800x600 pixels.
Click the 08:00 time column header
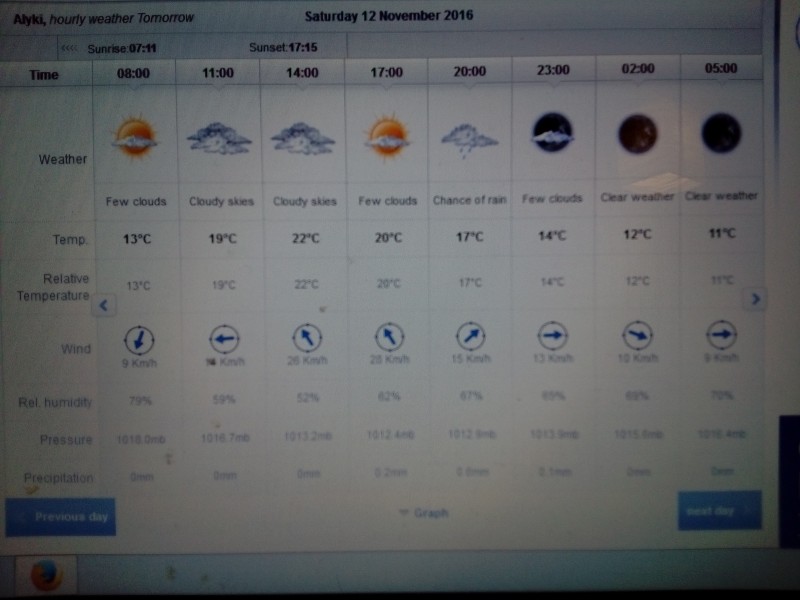133,73
